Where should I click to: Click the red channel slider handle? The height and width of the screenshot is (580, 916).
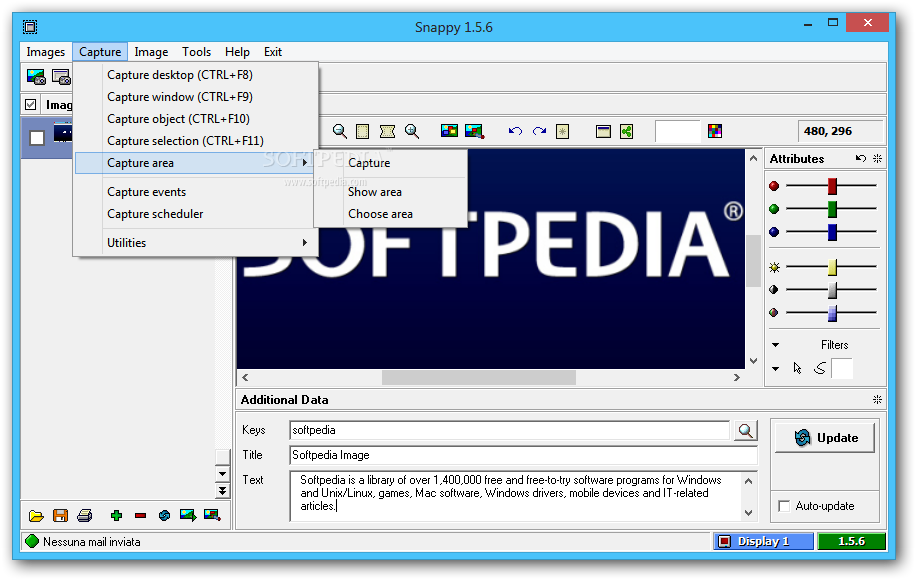pyautogui.click(x=832, y=186)
